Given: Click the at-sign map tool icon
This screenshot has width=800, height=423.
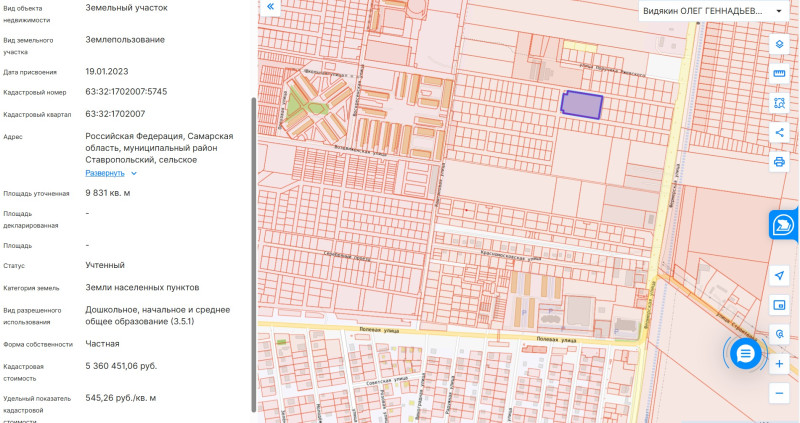Looking at the screenshot, I should (x=779, y=334).
